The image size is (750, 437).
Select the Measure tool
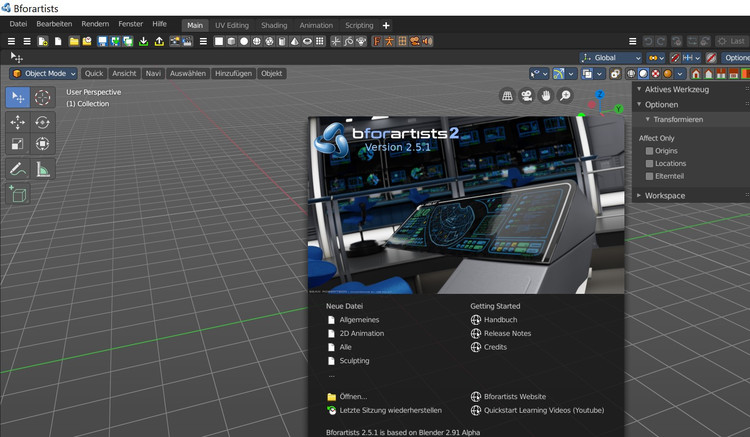click(x=42, y=169)
